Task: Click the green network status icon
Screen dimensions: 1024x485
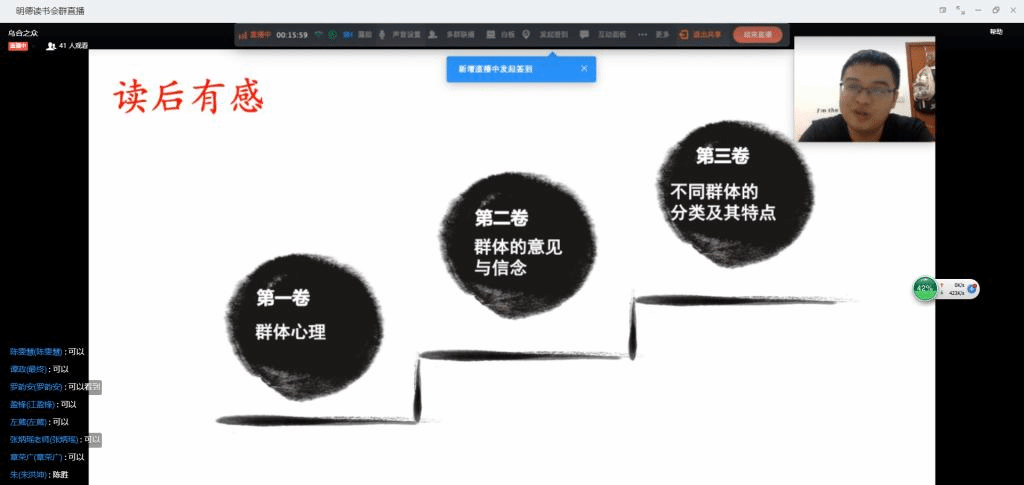Action: pos(319,34)
